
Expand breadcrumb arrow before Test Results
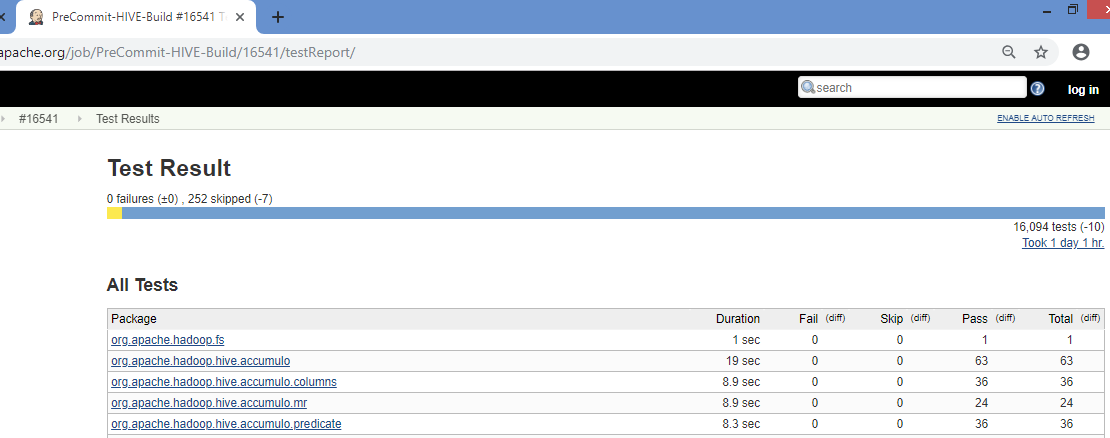[80, 118]
